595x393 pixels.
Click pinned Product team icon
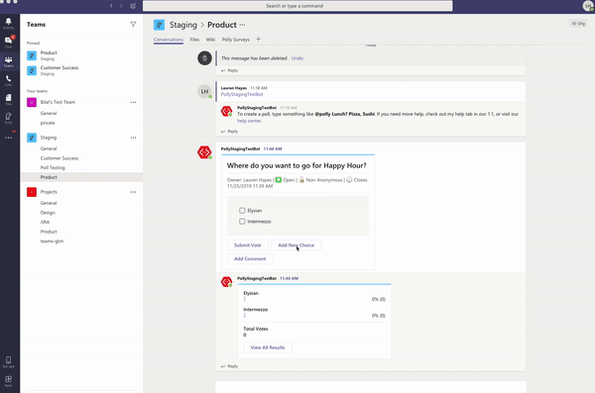click(32, 56)
